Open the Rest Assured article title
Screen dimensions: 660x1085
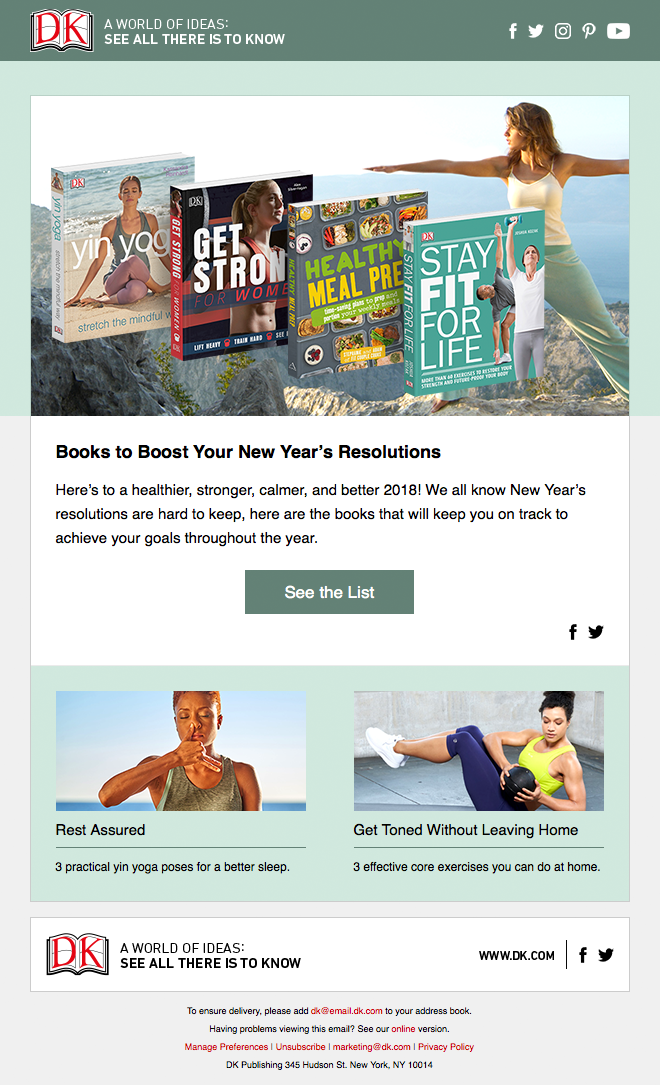pyautogui.click(x=100, y=830)
